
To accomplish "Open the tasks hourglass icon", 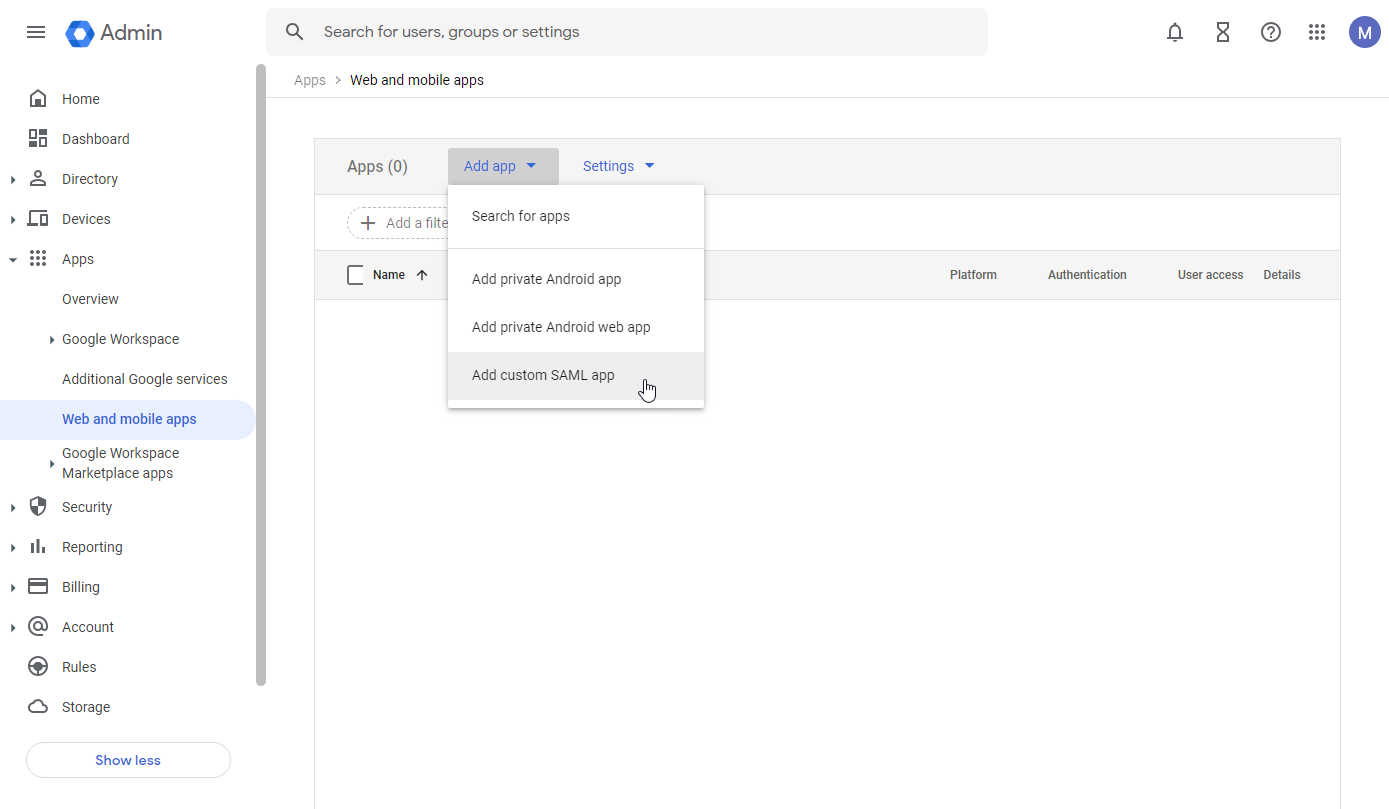I will [x=1223, y=32].
